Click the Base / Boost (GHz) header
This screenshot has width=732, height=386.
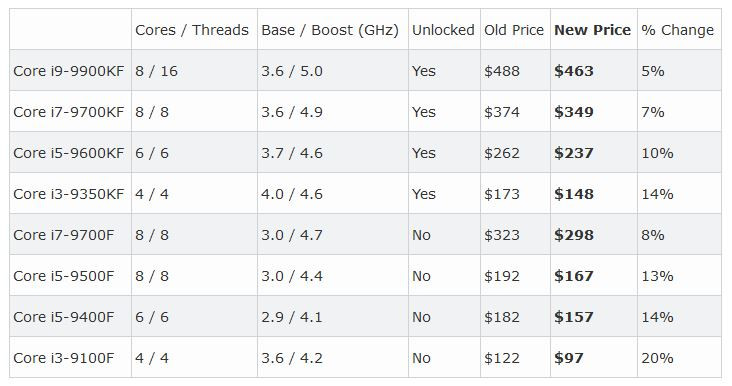(330, 30)
